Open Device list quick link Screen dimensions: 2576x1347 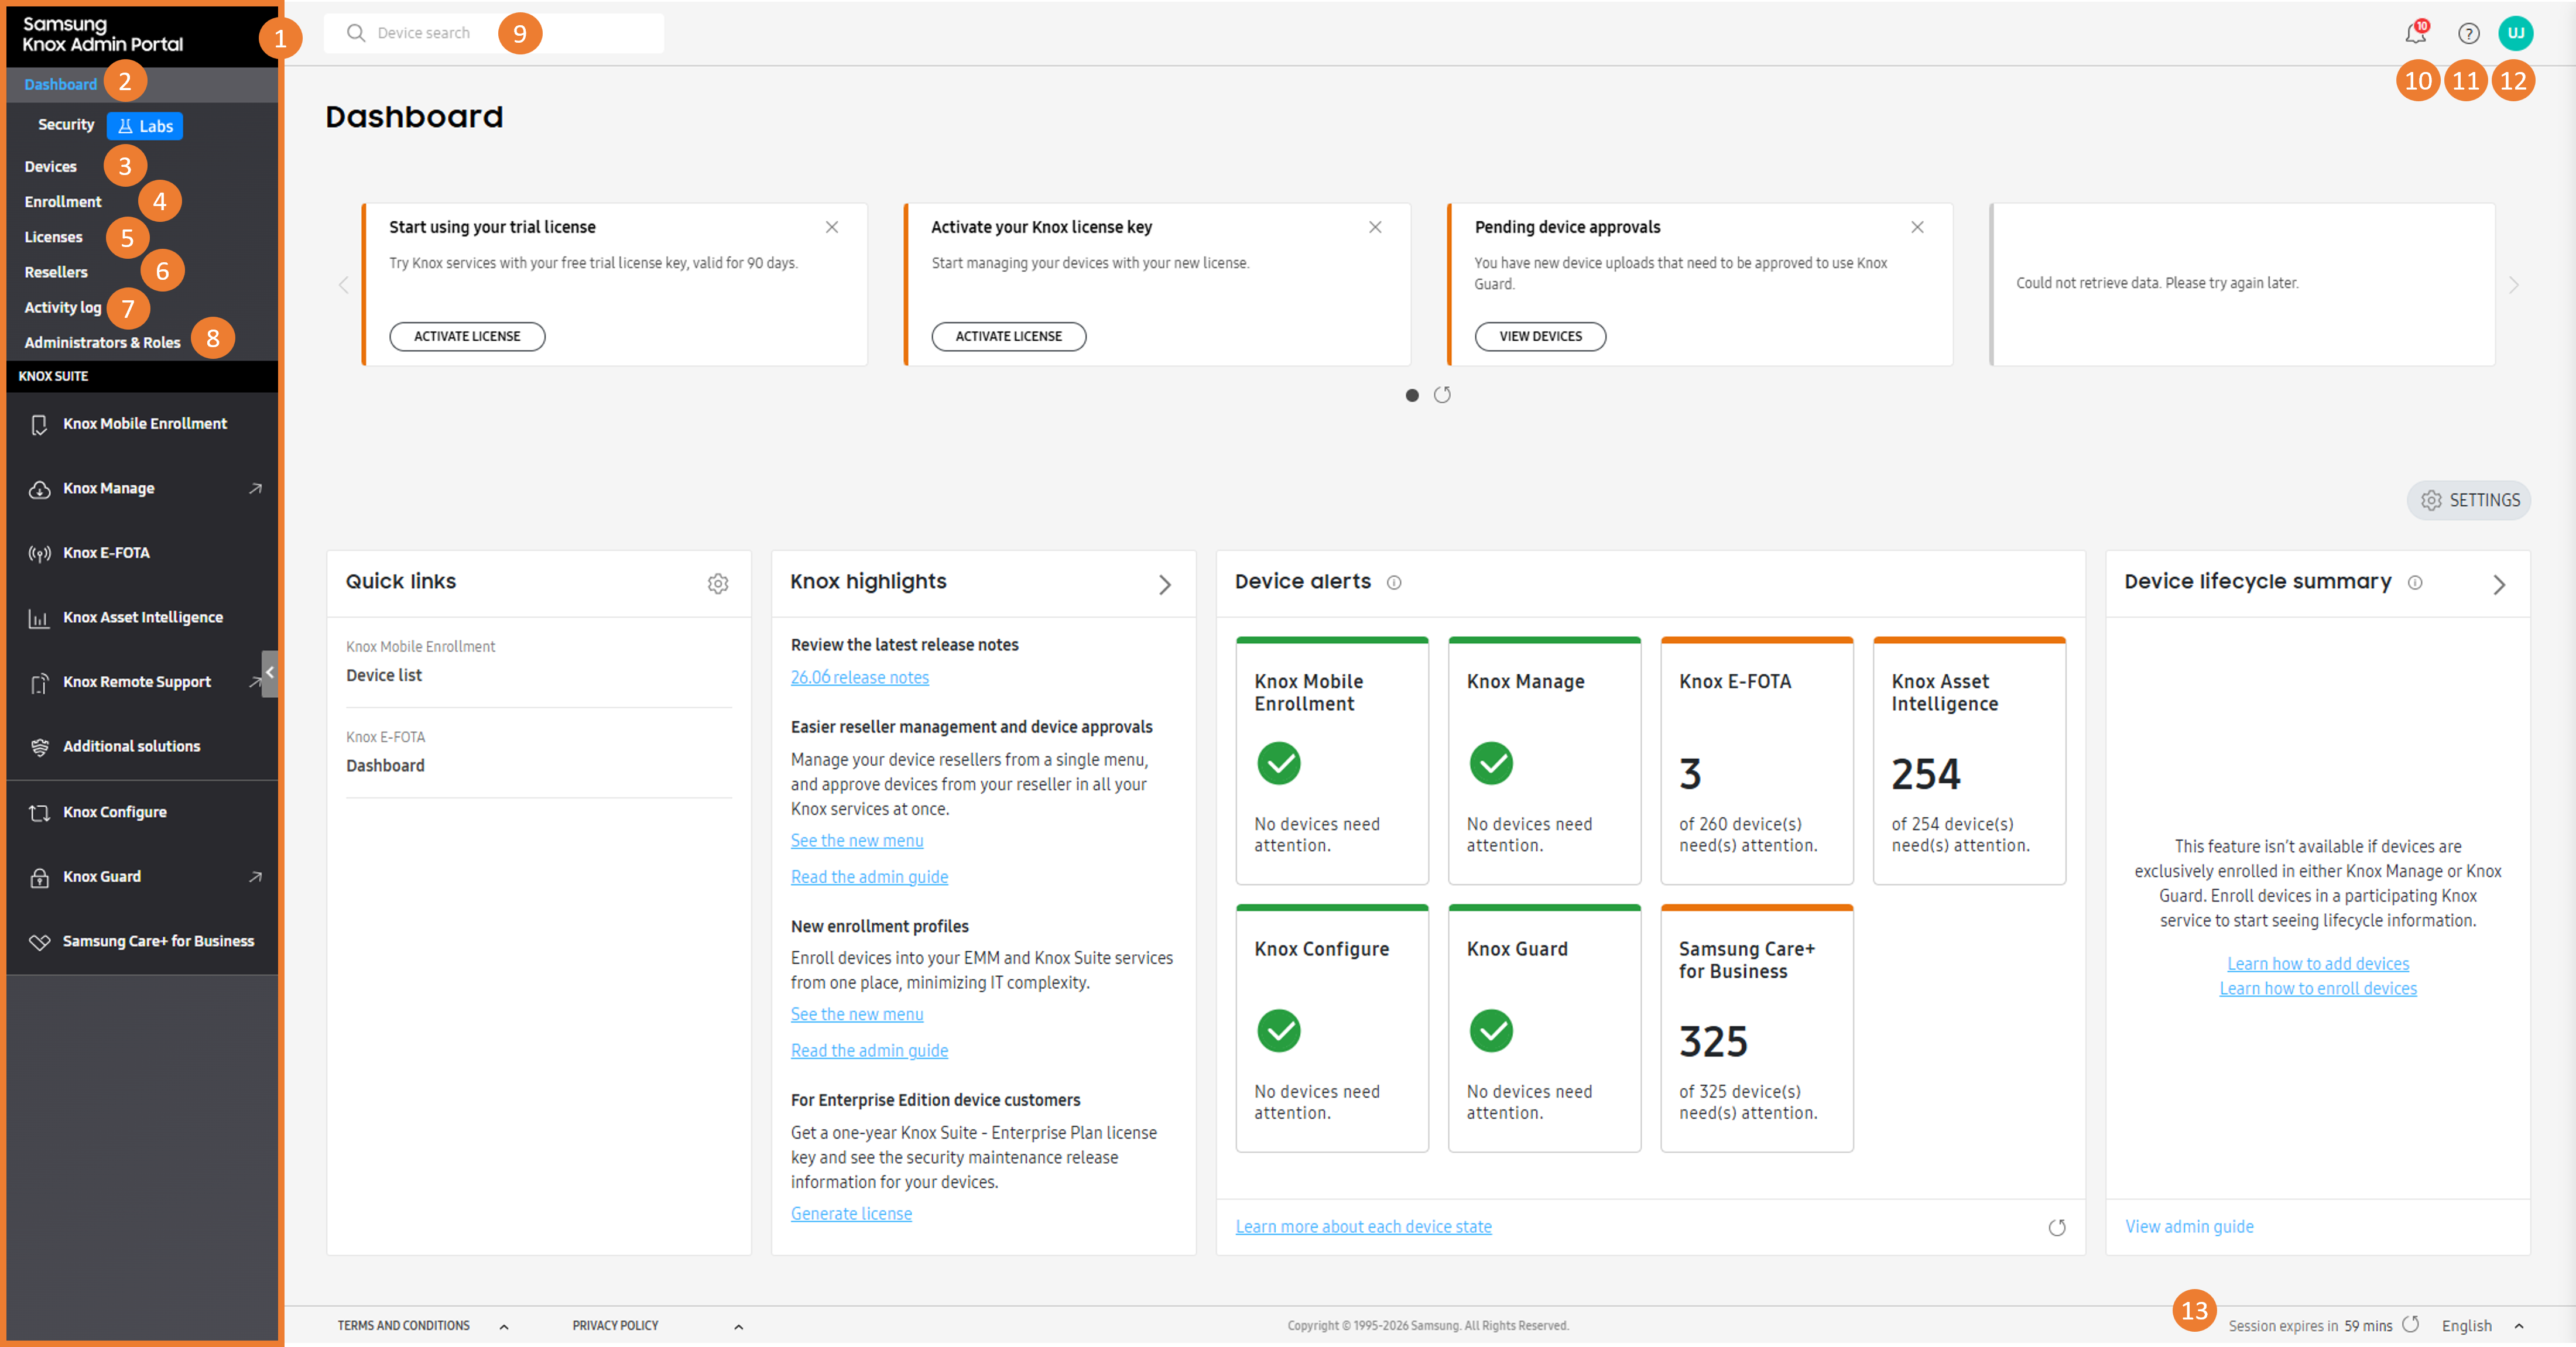pyautogui.click(x=383, y=675)
